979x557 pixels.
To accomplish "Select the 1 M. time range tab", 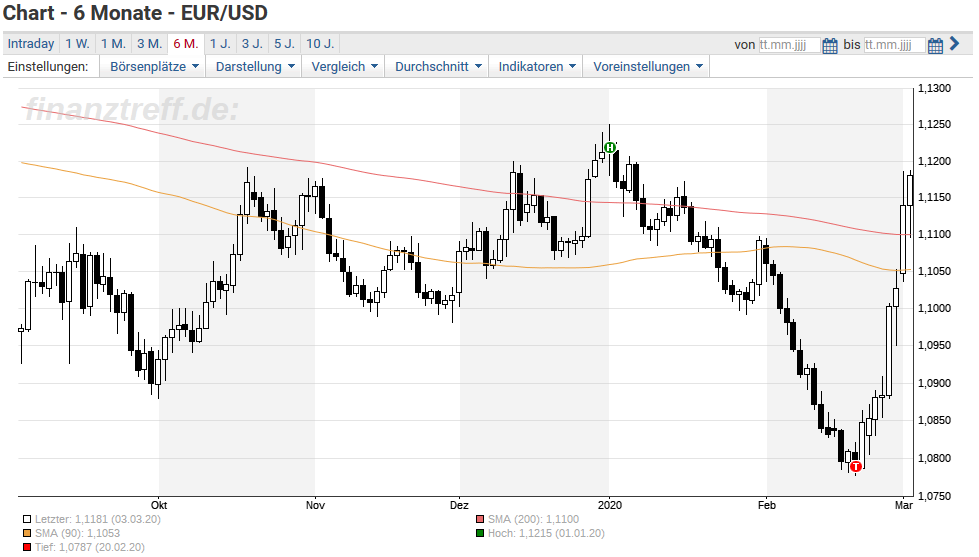I will point(114,44).
